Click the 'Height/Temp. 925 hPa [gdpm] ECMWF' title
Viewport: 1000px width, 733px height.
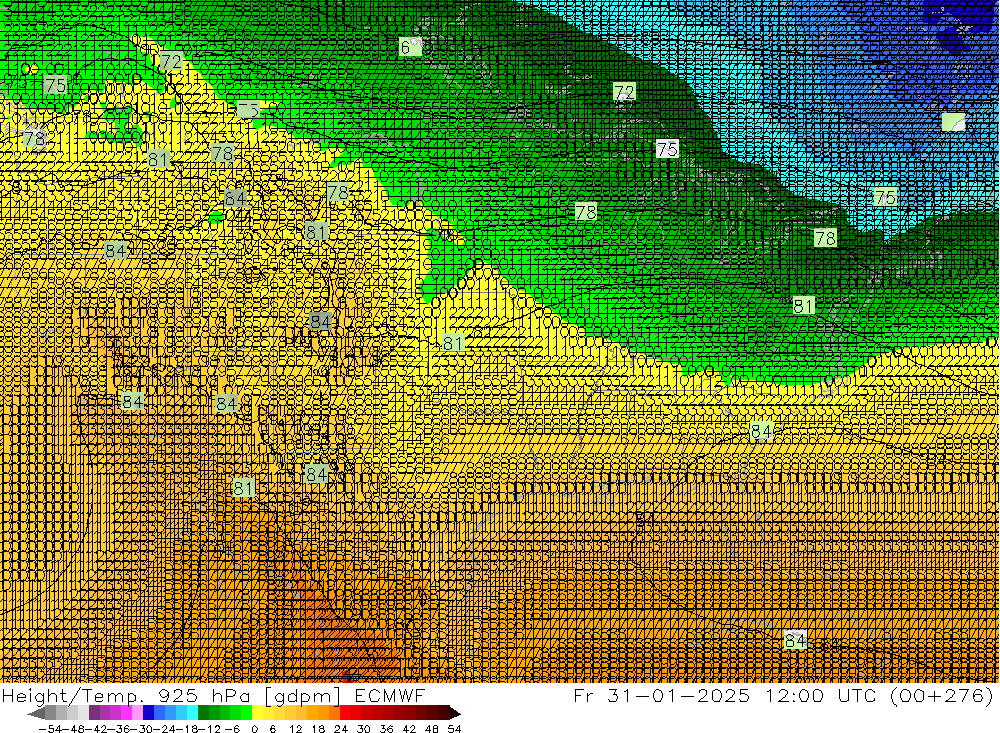(x=213, y=695)
